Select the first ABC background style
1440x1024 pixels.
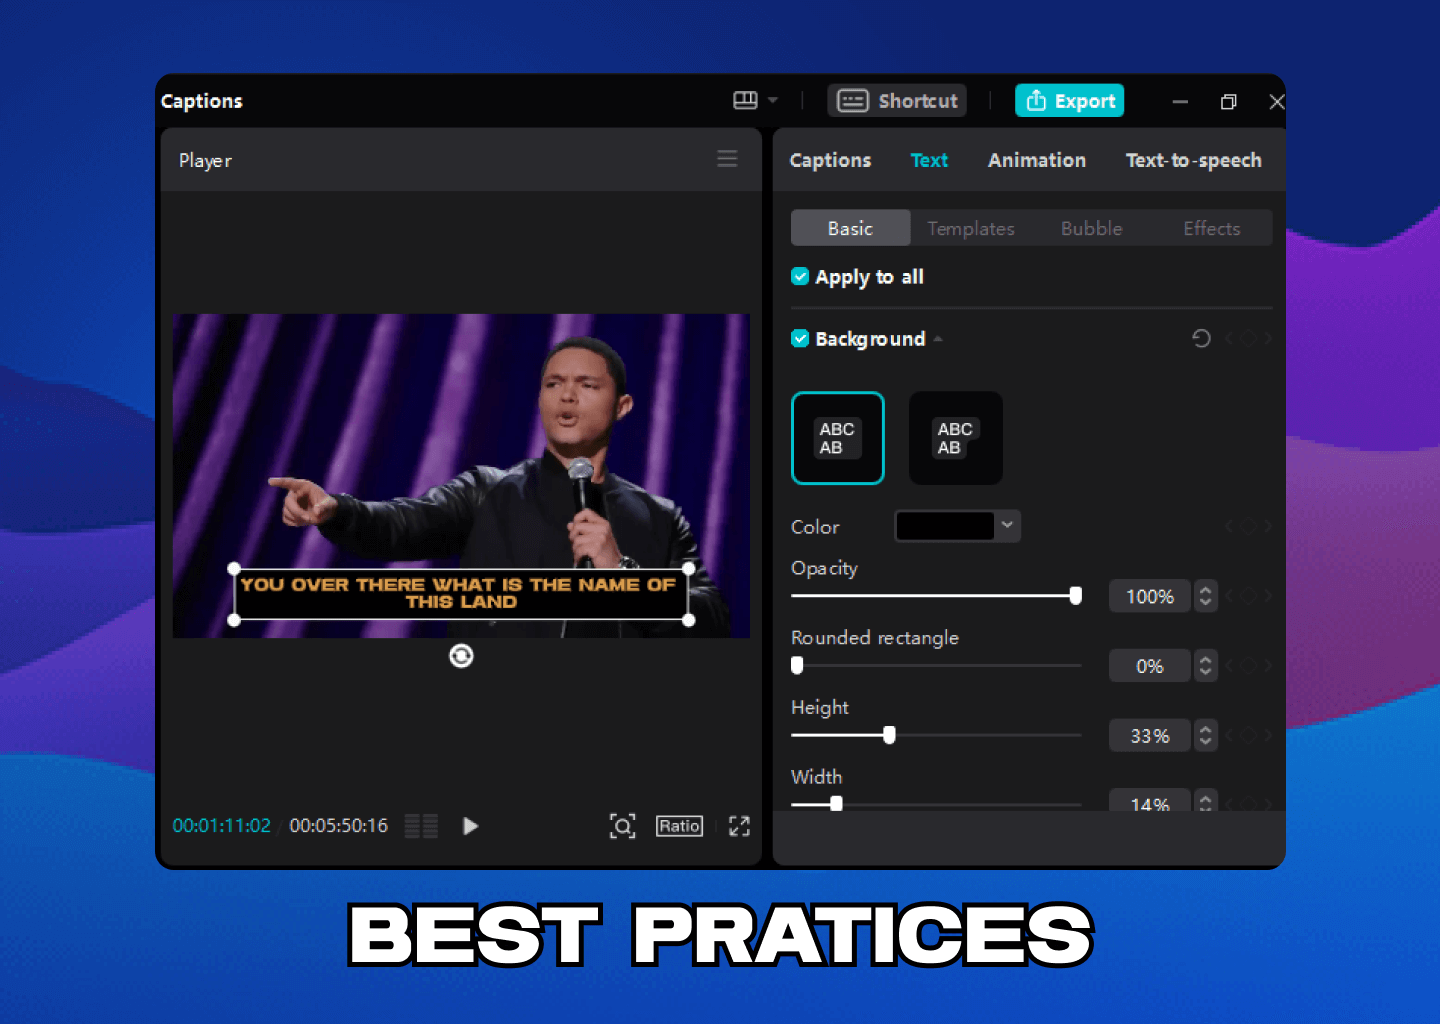coord(838,438)
